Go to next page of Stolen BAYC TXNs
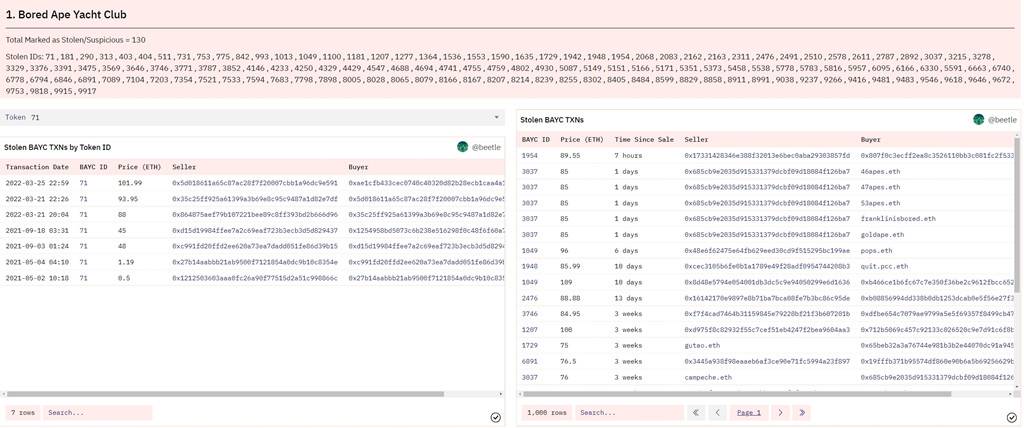 pyautogui.click(x=780, y=412)
